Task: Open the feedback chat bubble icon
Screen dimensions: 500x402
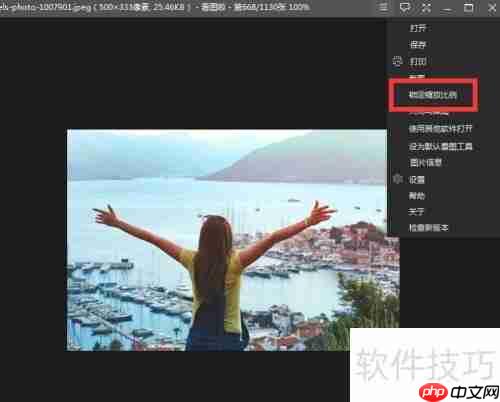Action: click(x=405, y=7)
